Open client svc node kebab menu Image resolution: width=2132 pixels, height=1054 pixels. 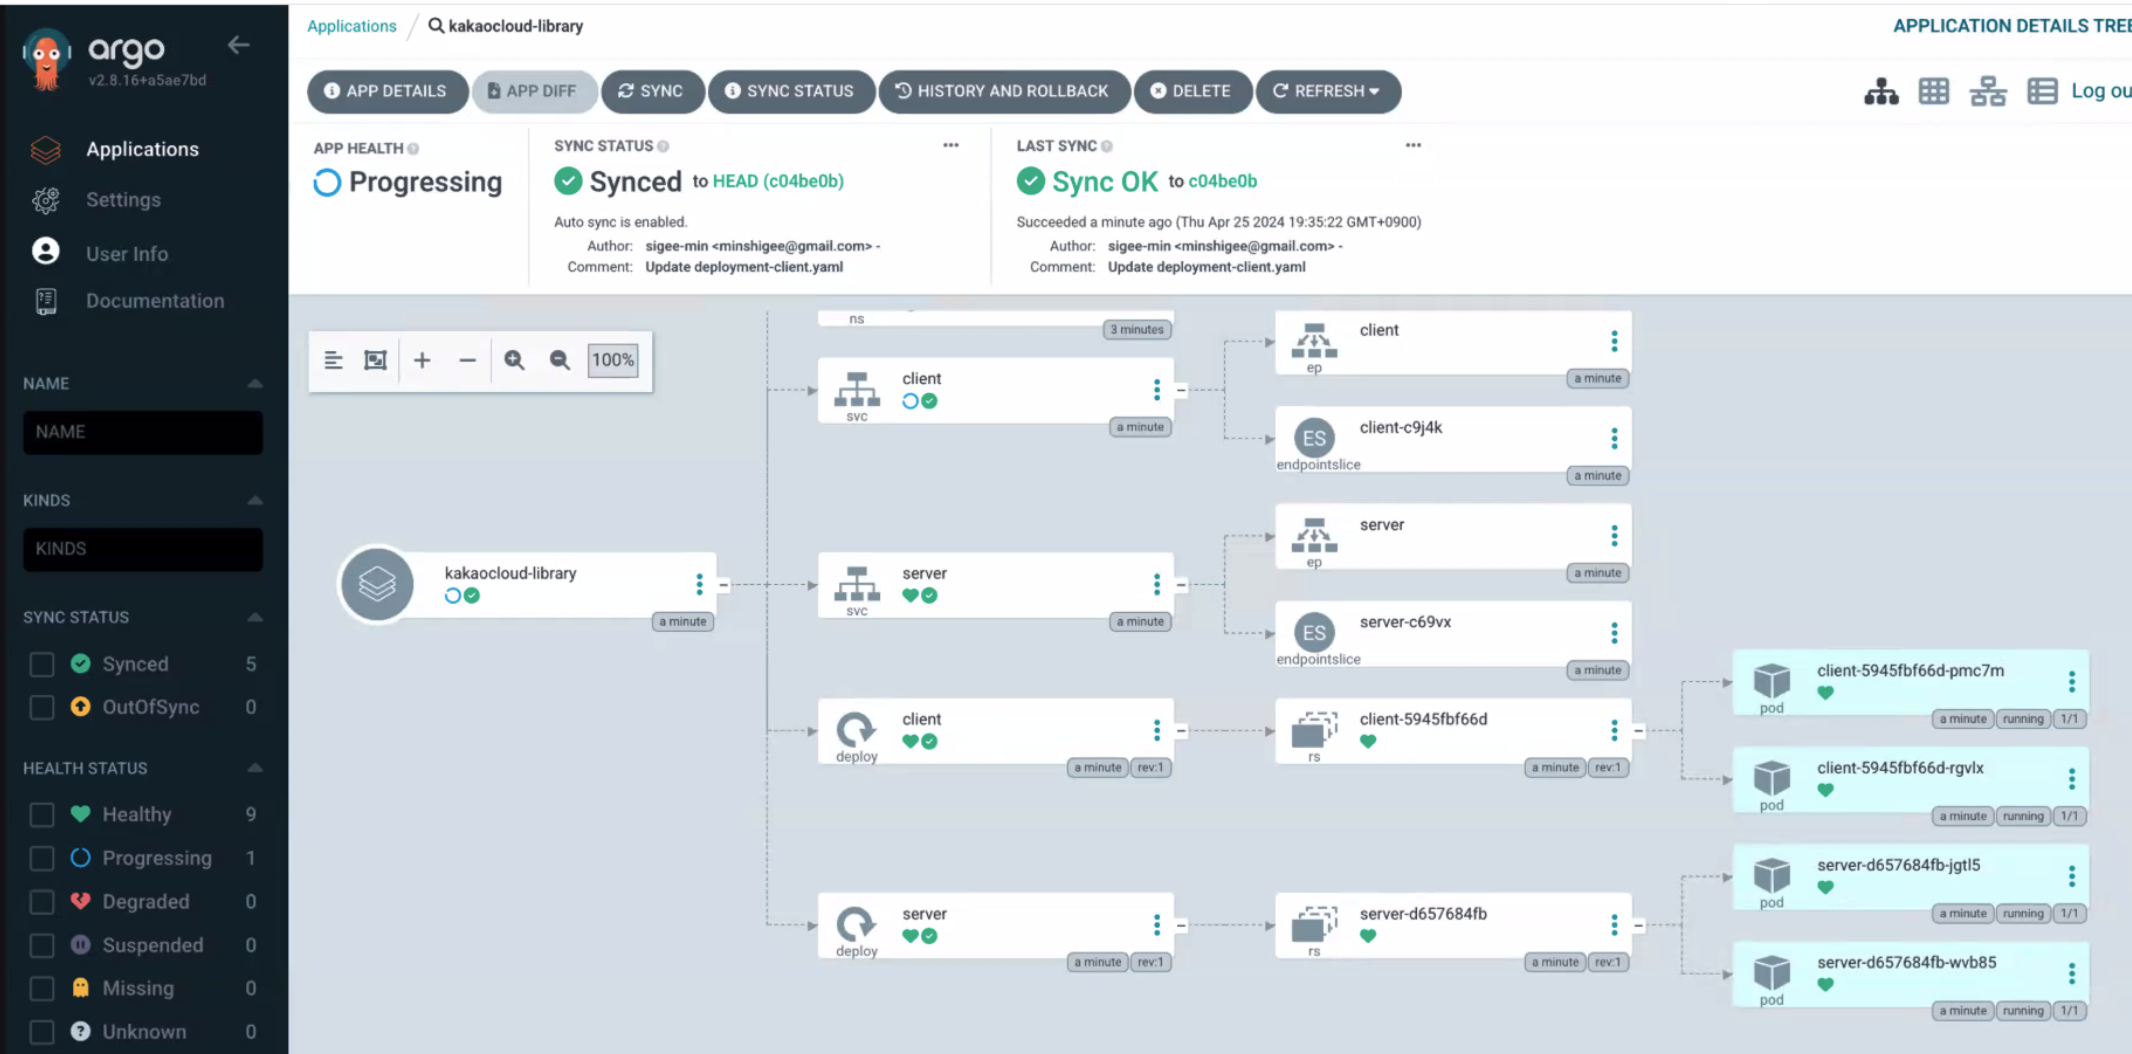[1157, 390]
